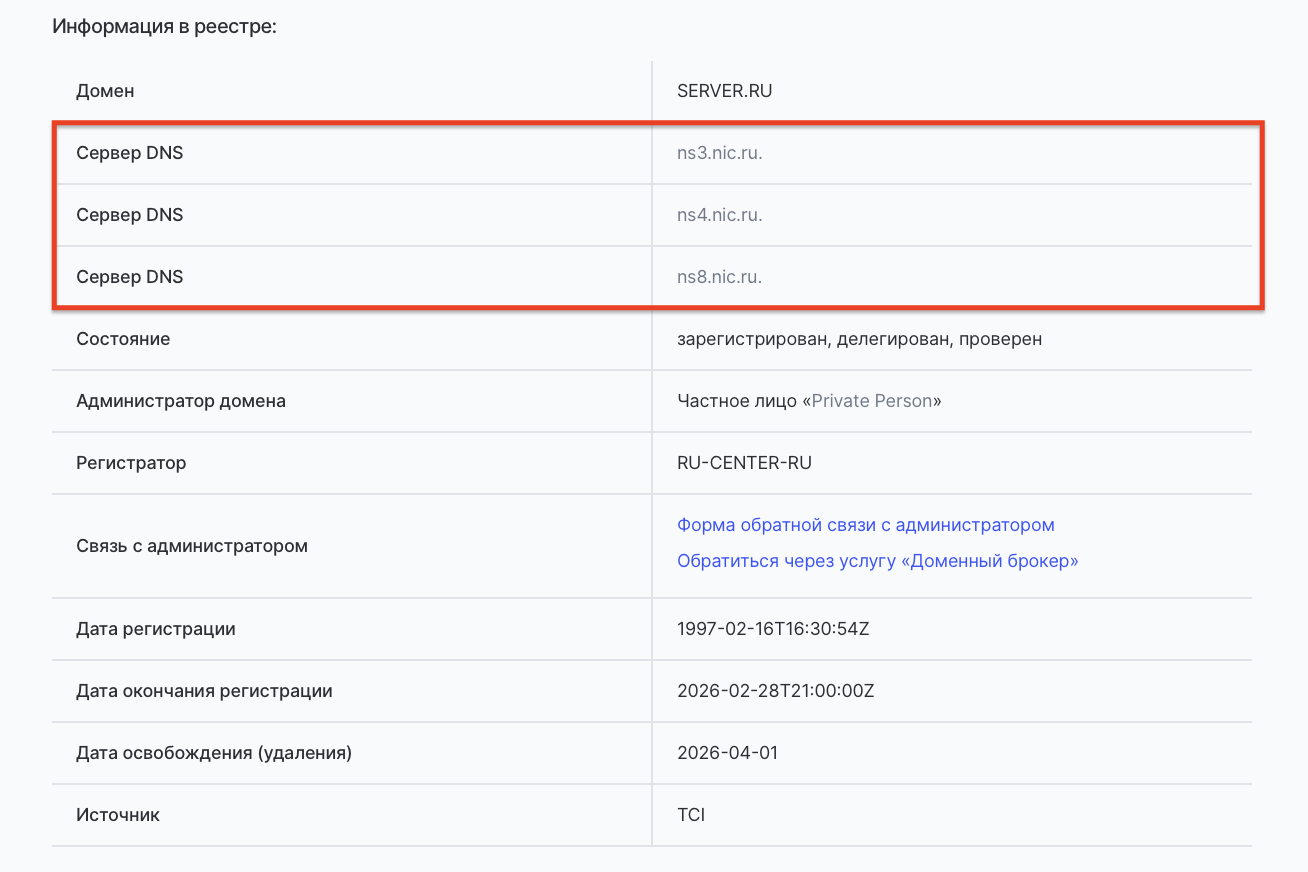This screenshot has height=872, width=1308.
Task: Click the expiration date 2026-02-28T21:00:00Z
Action: [775, 691]
